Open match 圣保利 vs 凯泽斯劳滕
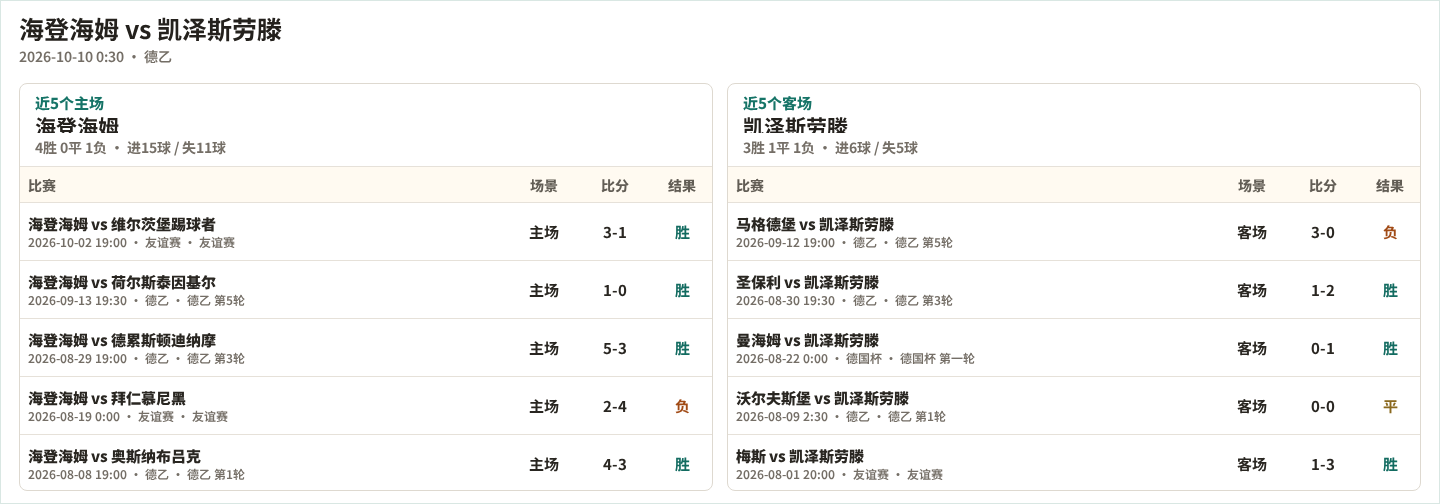1440x504 pixels. point(807,282)
